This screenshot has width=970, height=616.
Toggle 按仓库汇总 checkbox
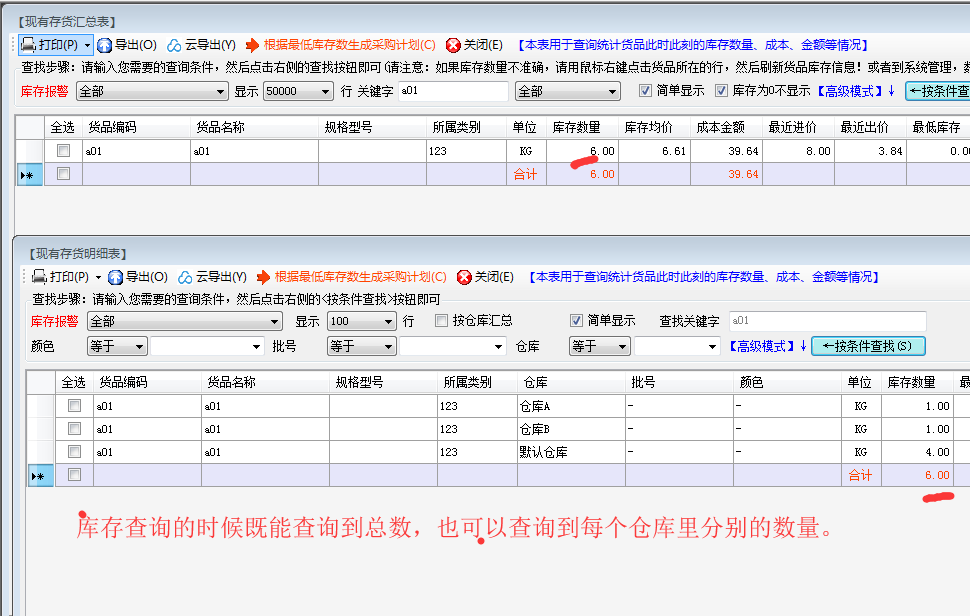(442, 321)
